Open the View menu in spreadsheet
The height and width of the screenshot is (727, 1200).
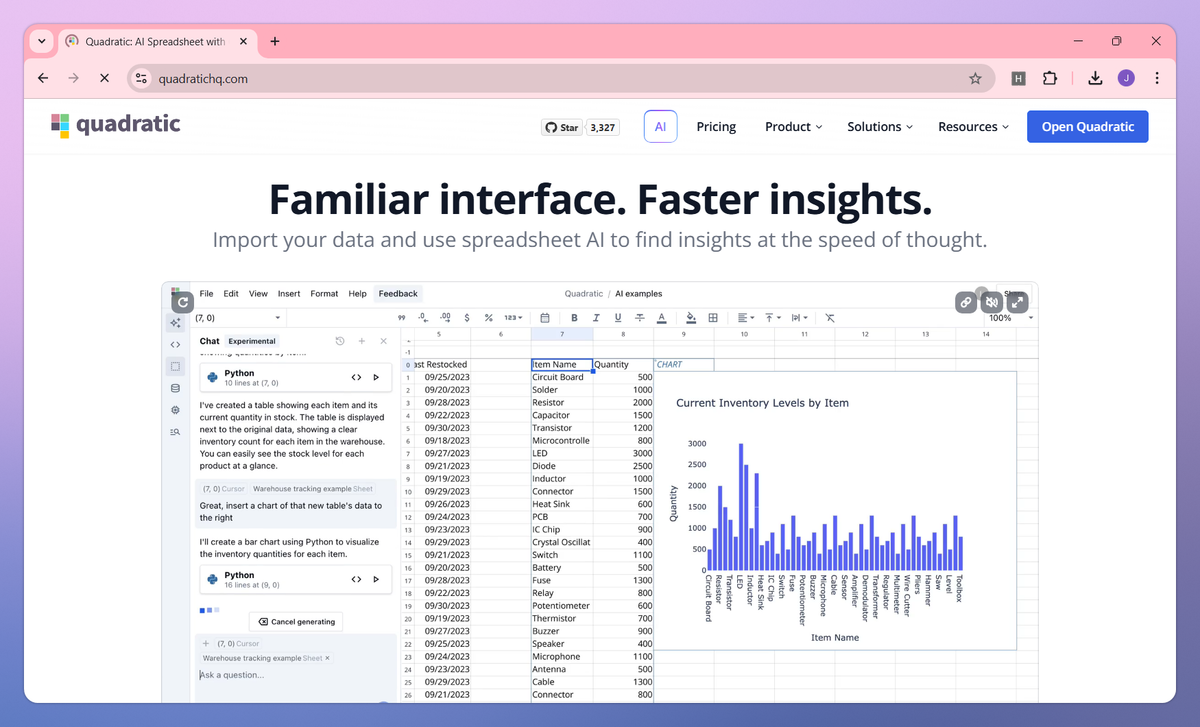[258, 294]
